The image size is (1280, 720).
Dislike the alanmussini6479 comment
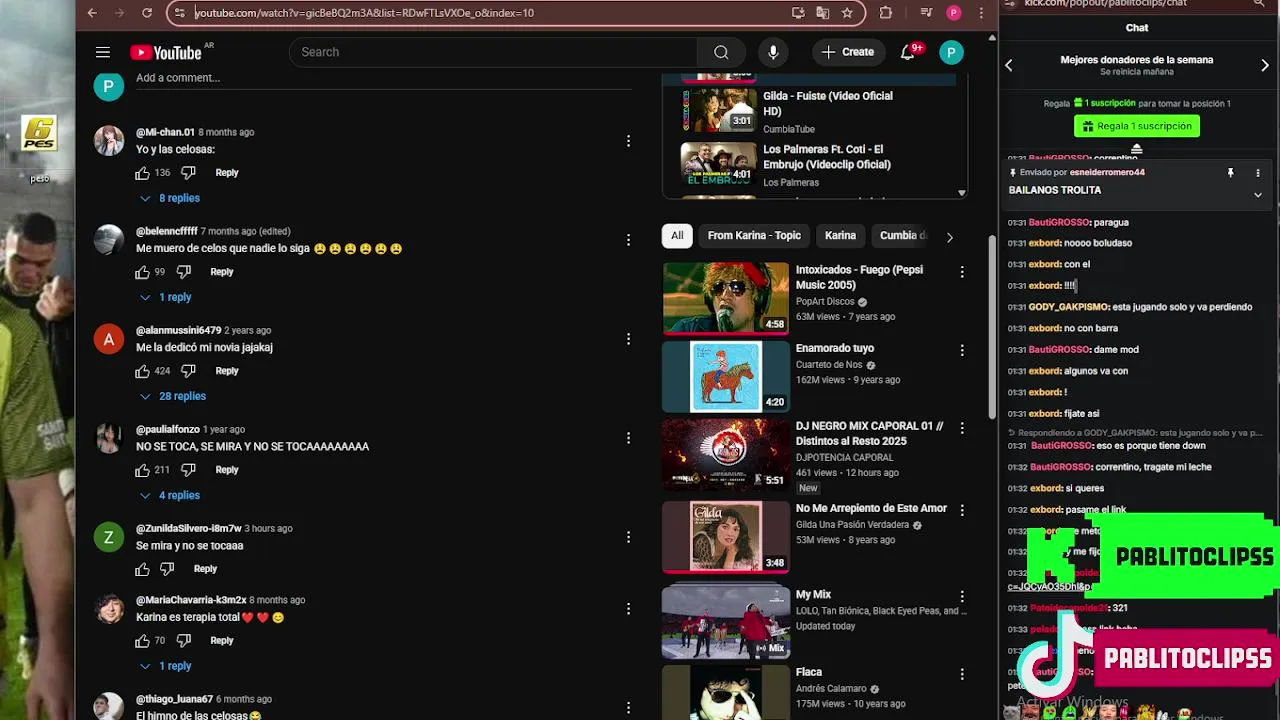tap(188, 371)
